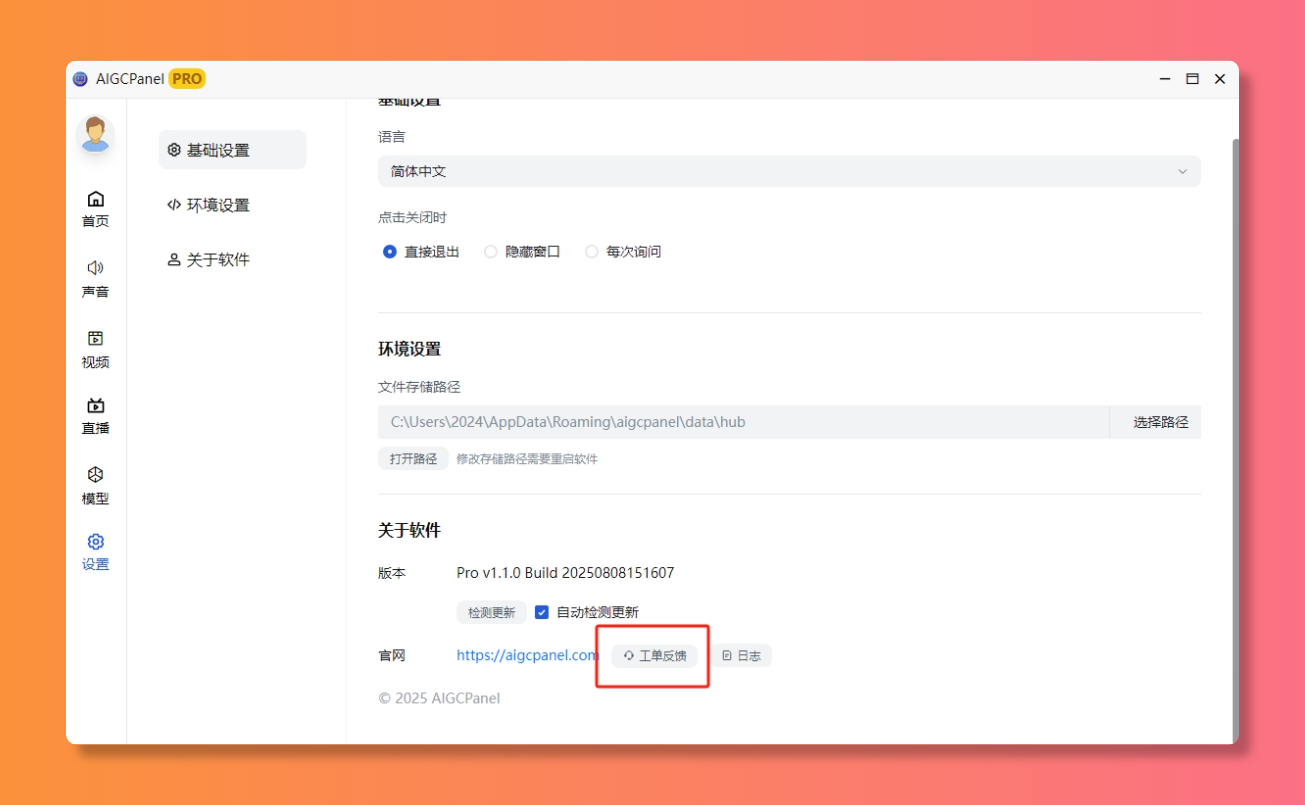1305x805 pixels.
Task: Switch to the 关于软件 tab
Action: 232,260
